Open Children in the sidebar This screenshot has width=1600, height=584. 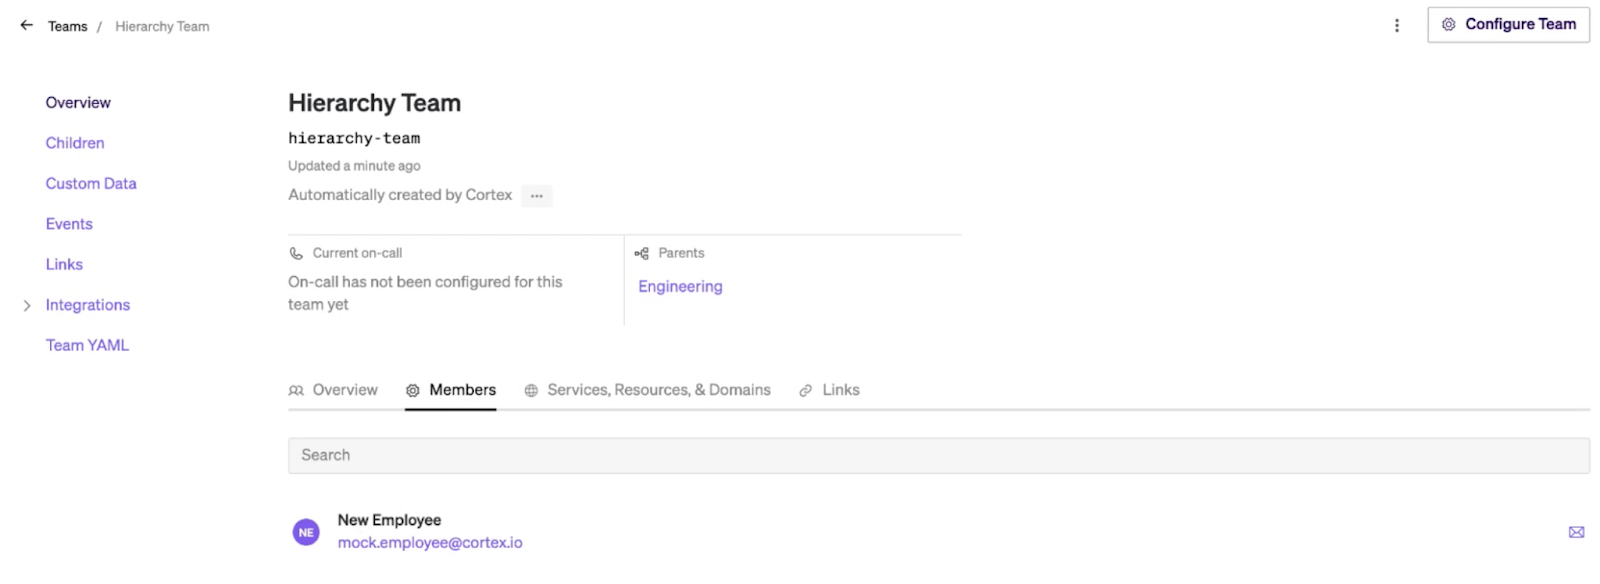click(x=75, y=143)
